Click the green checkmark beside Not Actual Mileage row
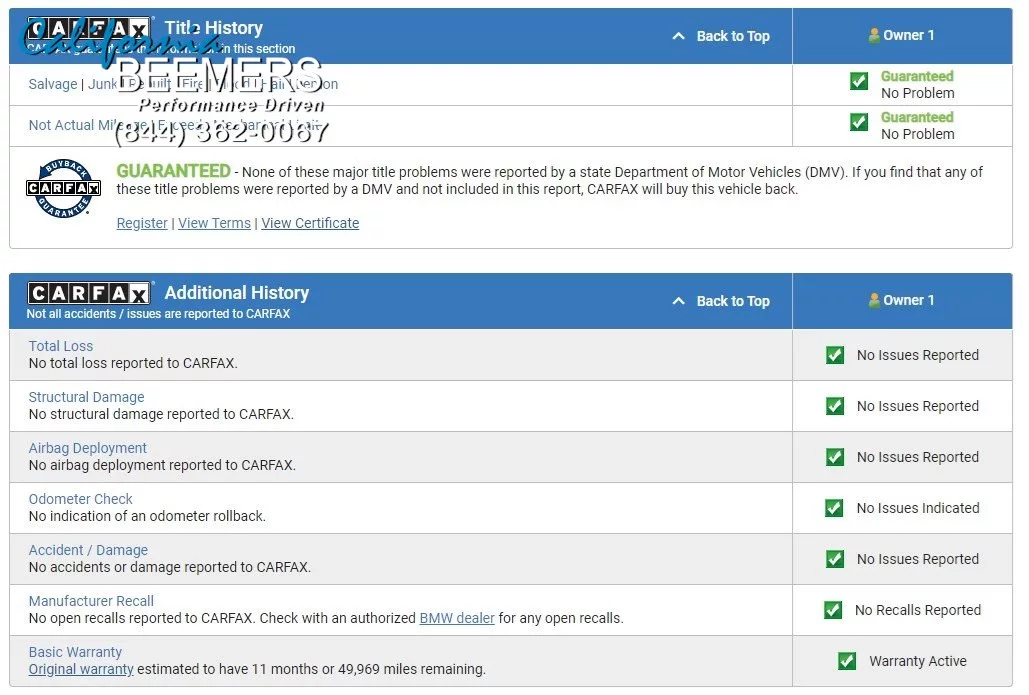This screenshot has width=1029, height=695. [x=858, y=121]
